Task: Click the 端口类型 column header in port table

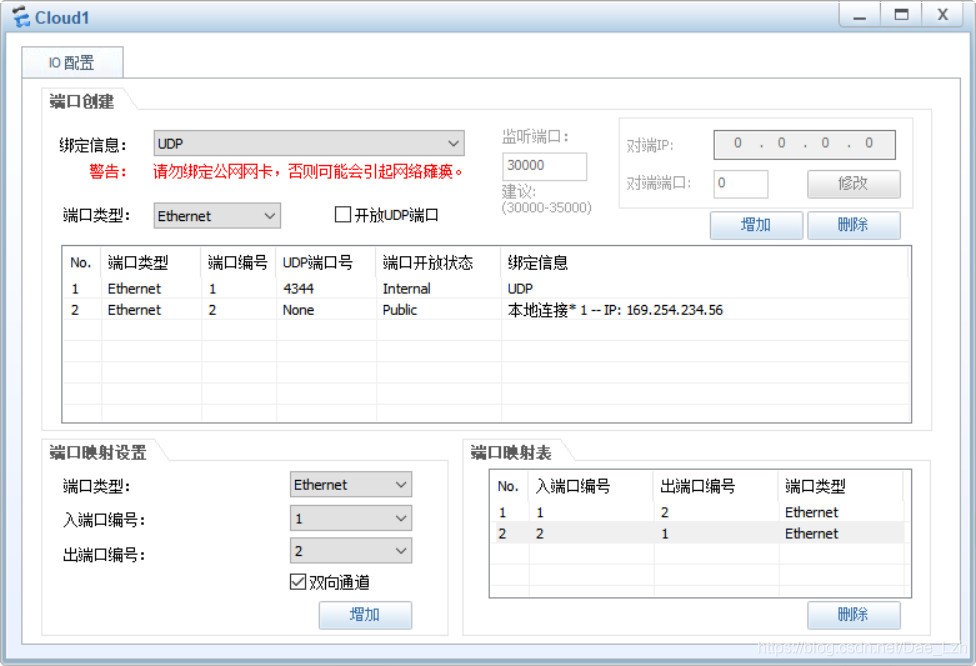Action: point(151,263)
